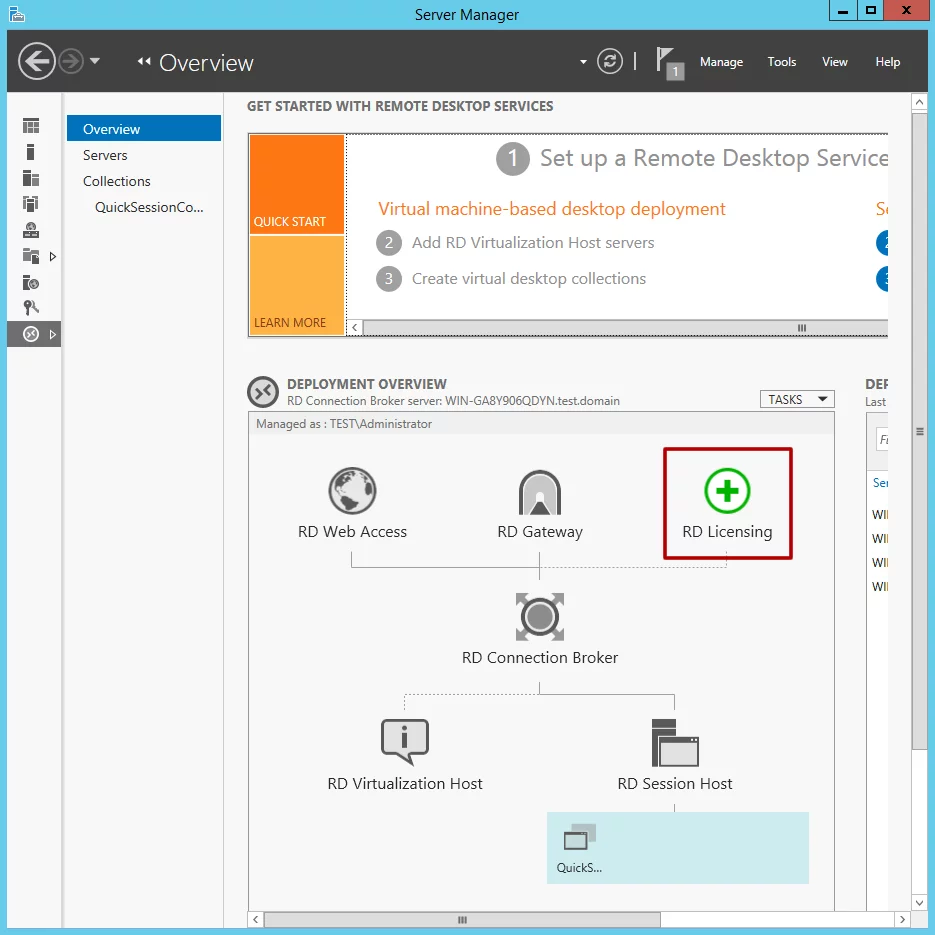Click the green plus RD Licensing icon
The image size is (935, 935).
click(x=727, y=491)
